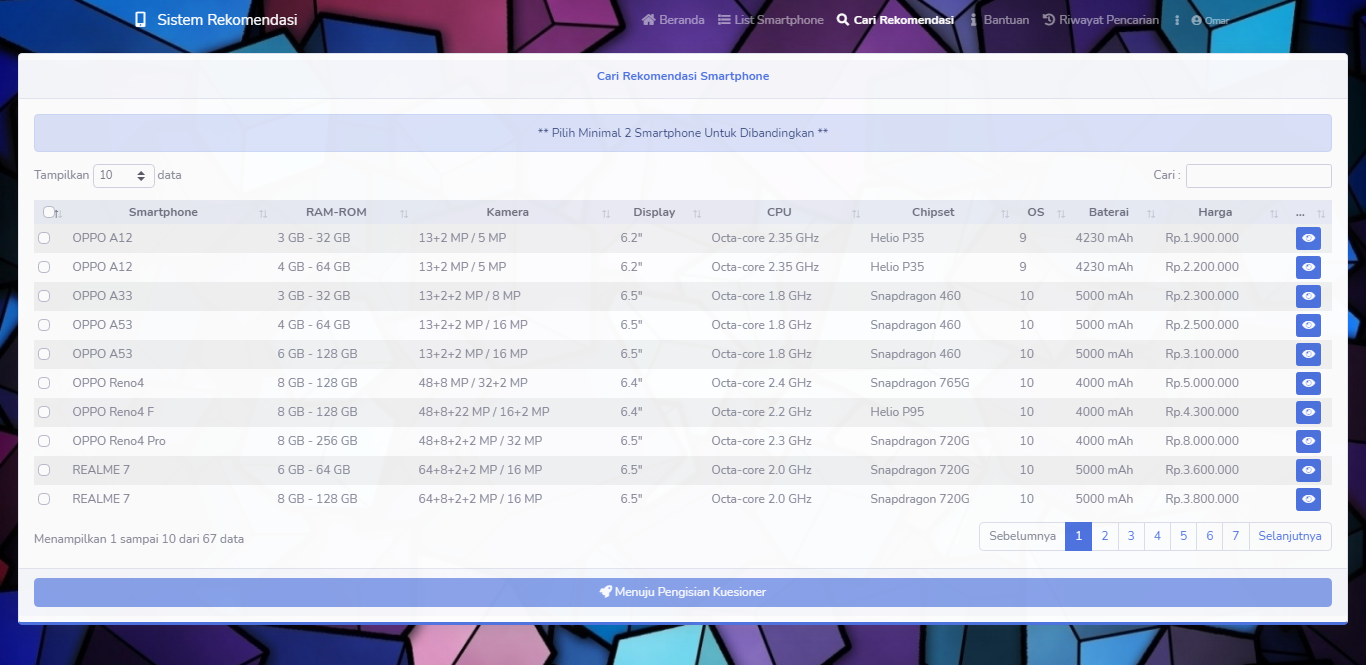Click the Selanjutnya pagination button

(1290, 536)
